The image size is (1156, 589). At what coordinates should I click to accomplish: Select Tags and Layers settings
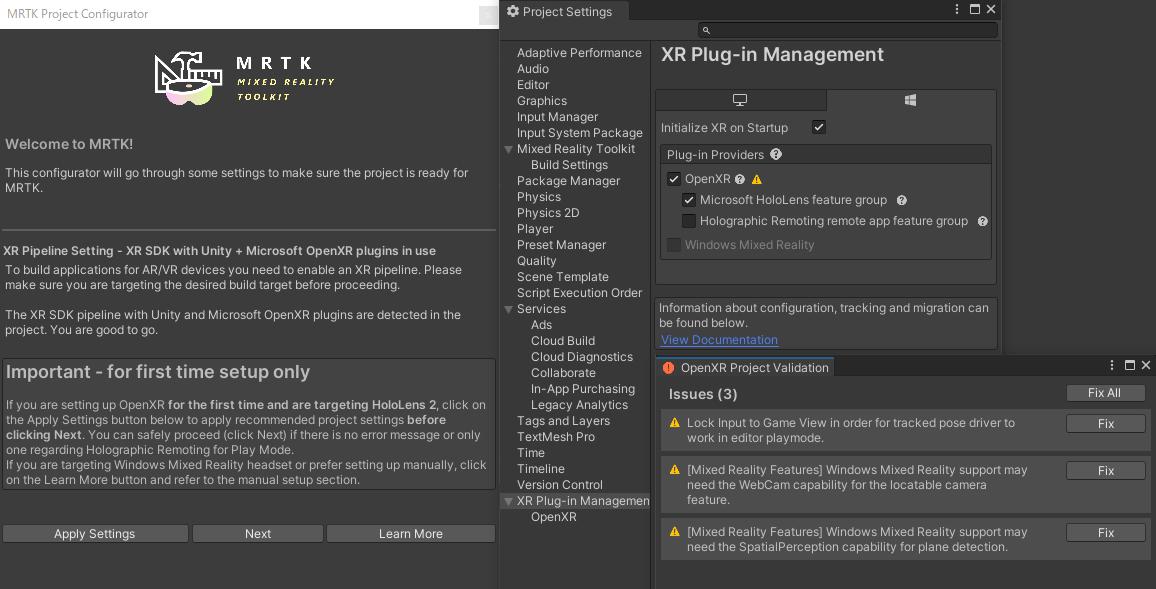[563, 421]
